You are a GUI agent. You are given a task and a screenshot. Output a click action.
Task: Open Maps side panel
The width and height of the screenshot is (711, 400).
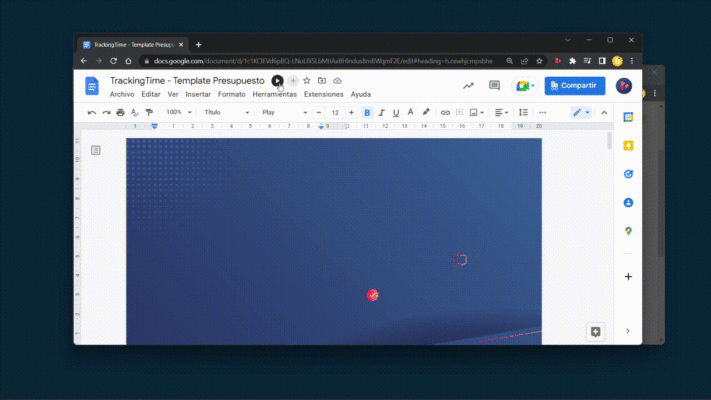coord(628,231)
